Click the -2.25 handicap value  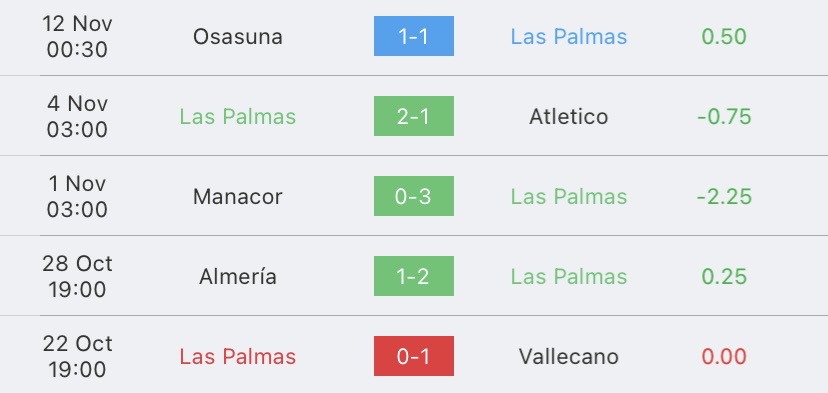click(x=724, y=196)
